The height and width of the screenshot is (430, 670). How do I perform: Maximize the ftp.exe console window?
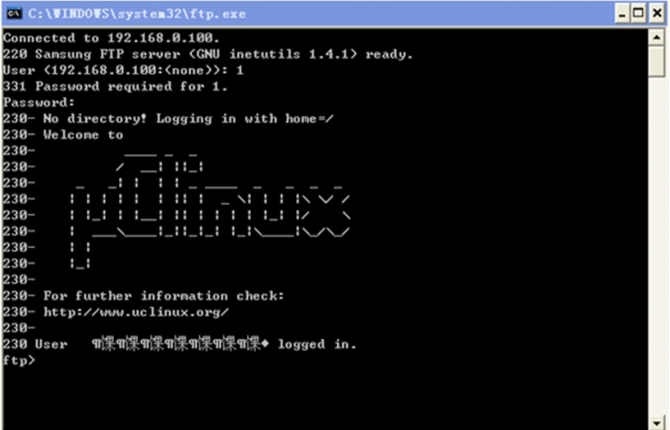[x=638, y=14]
